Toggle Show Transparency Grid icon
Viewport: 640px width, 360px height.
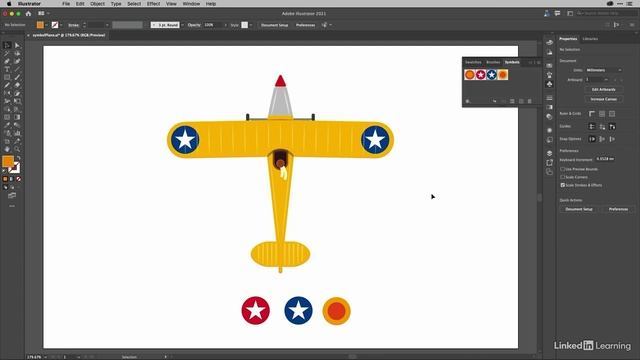coord(612,114)
